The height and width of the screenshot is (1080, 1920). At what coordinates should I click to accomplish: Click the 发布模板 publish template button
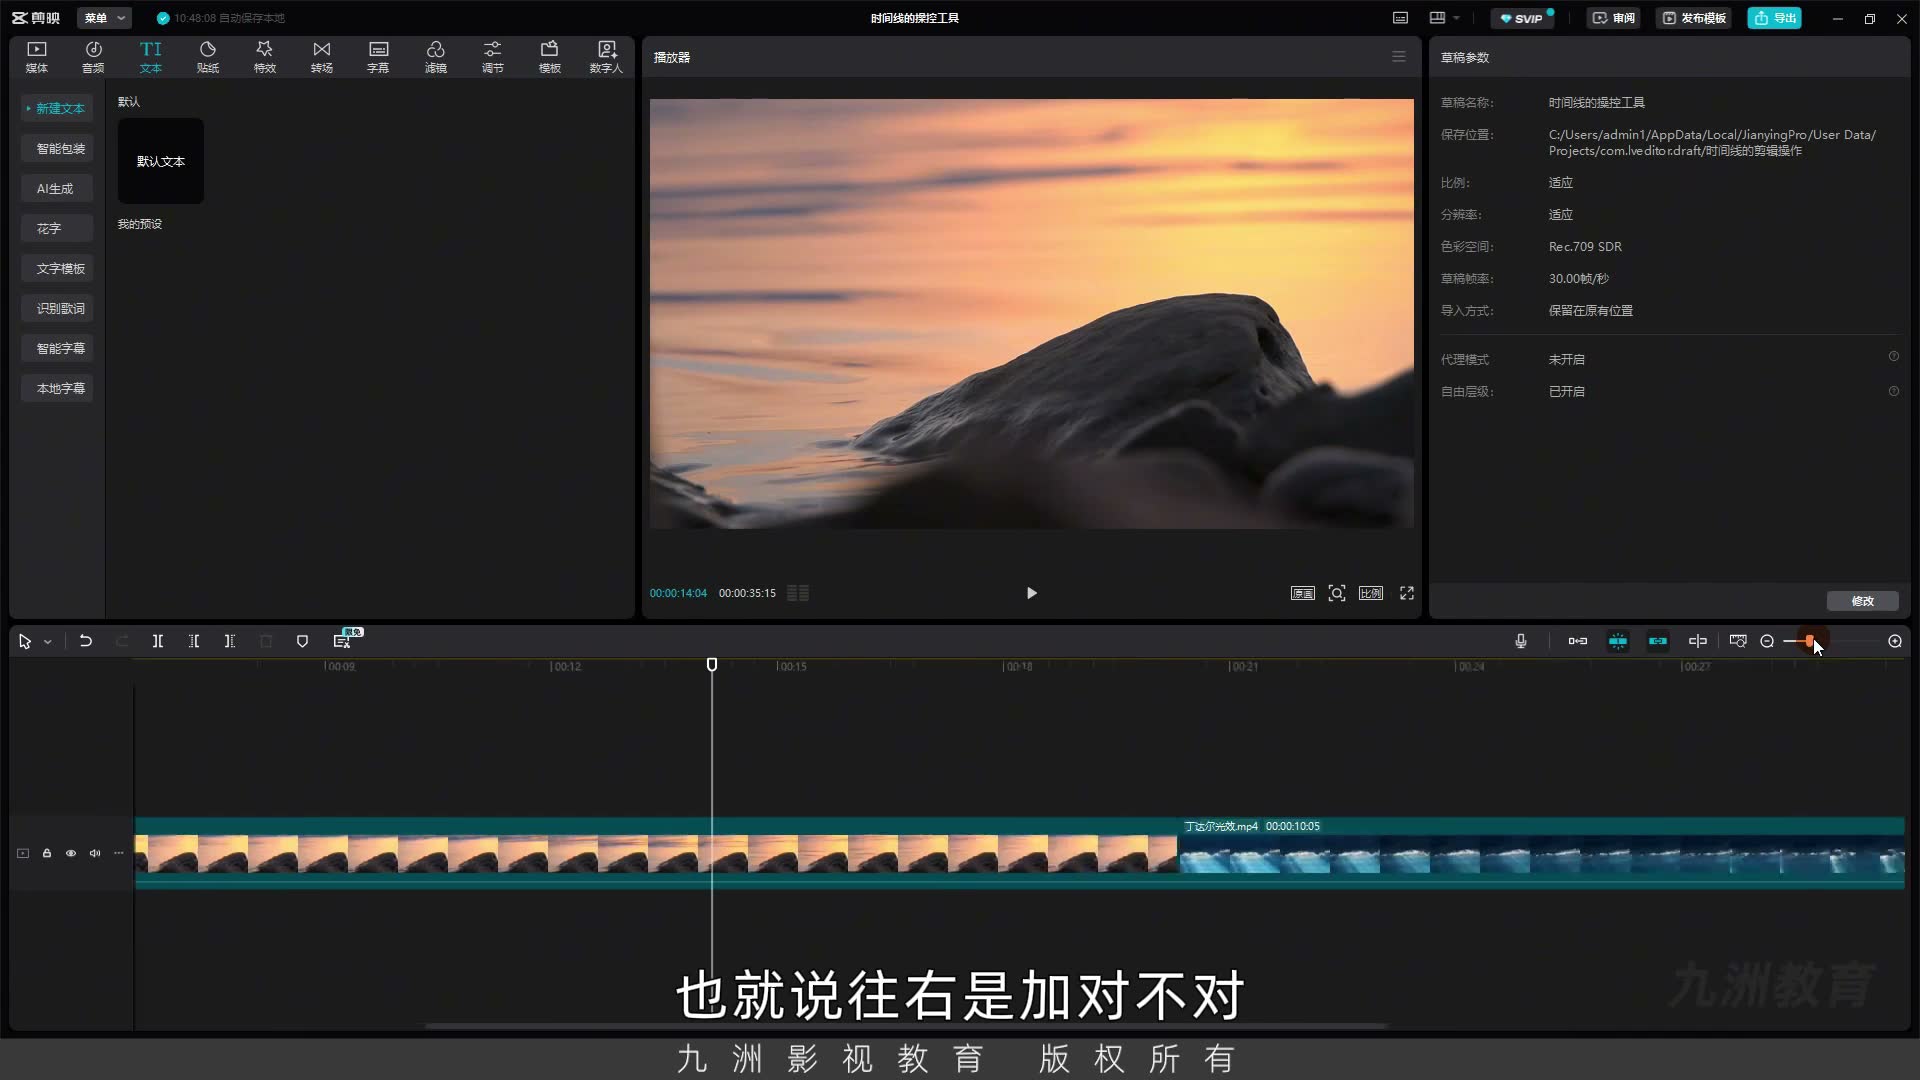1695,18
